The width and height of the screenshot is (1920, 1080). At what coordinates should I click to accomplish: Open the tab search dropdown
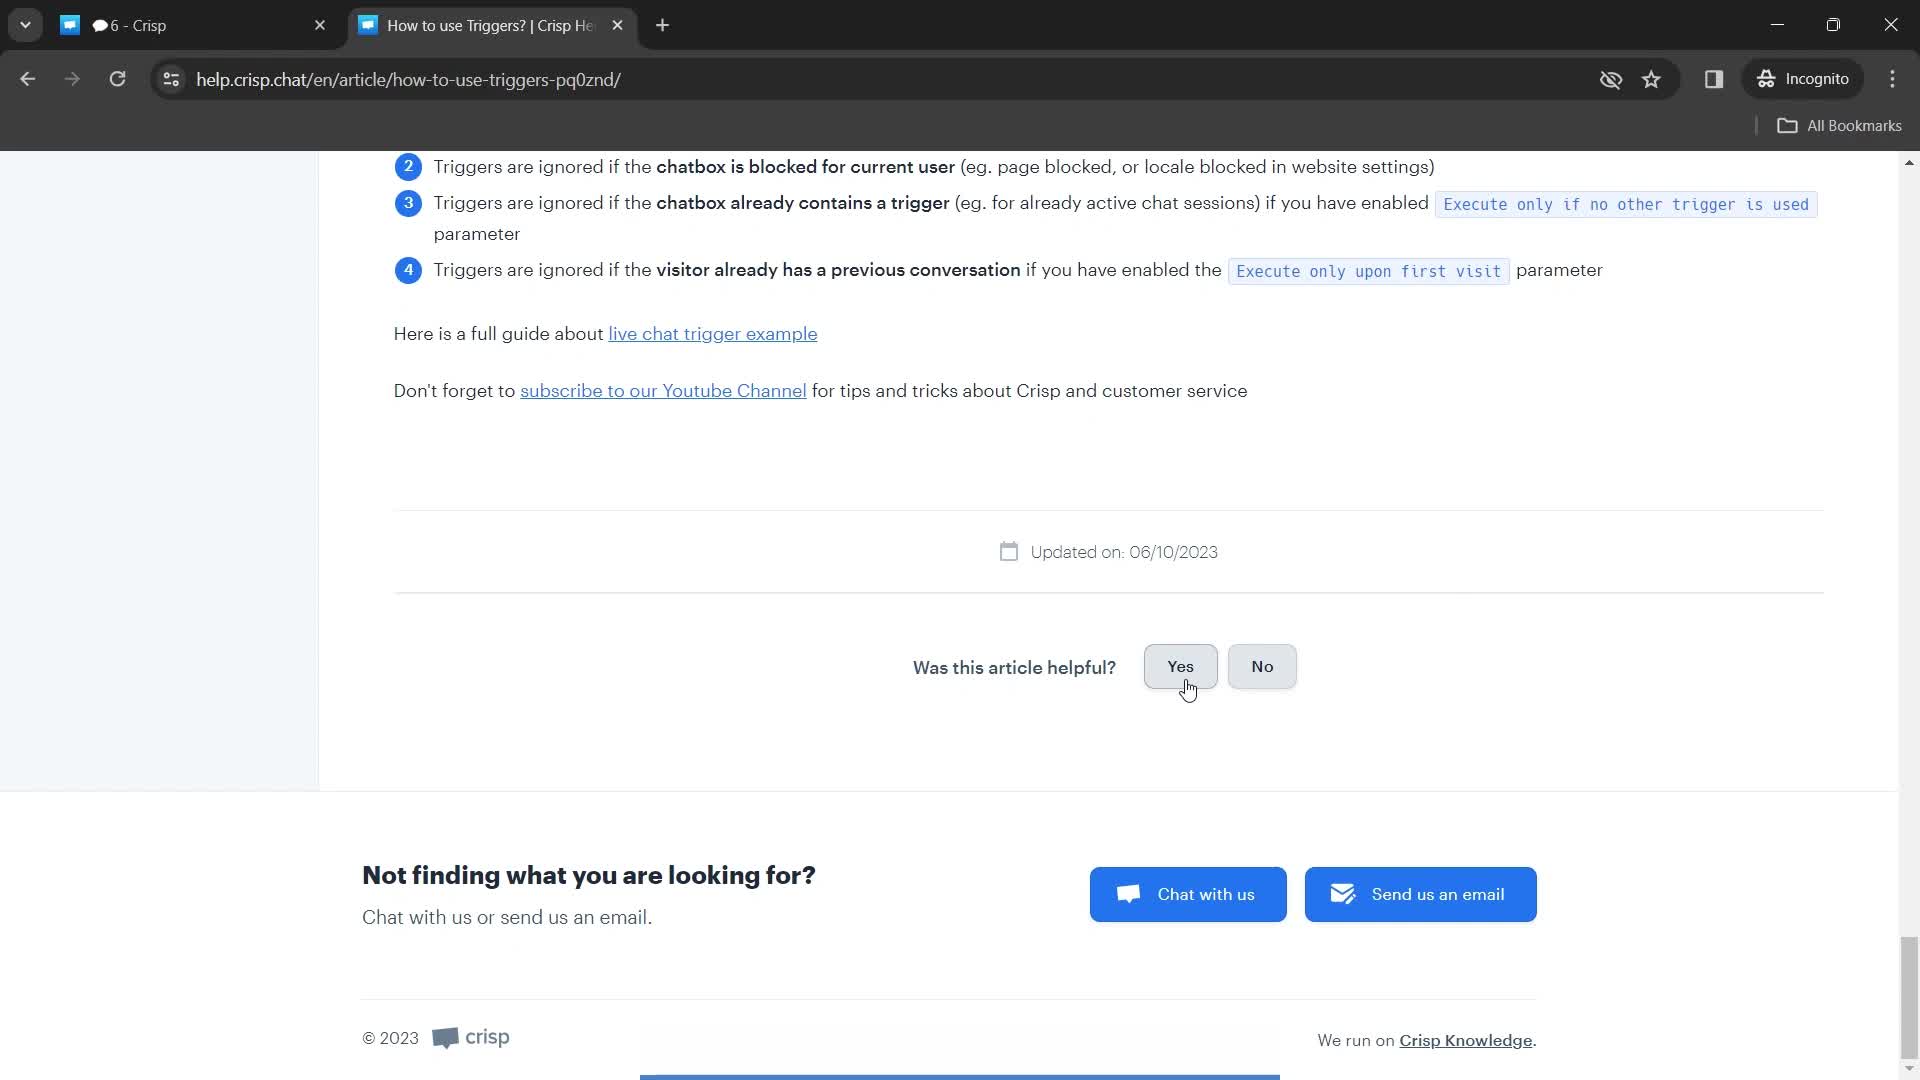[x=25, y=25]
